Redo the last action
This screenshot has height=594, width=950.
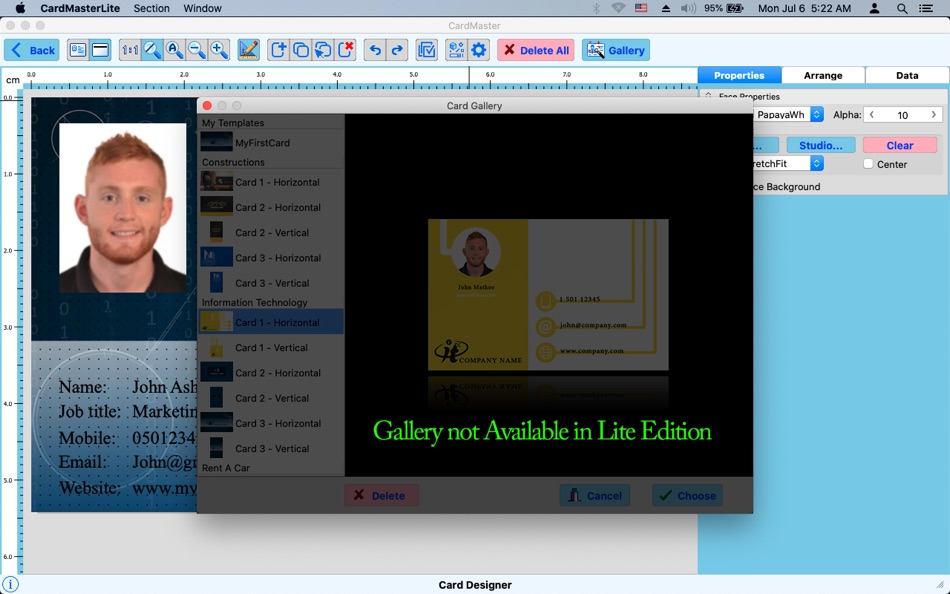point(397,50)
